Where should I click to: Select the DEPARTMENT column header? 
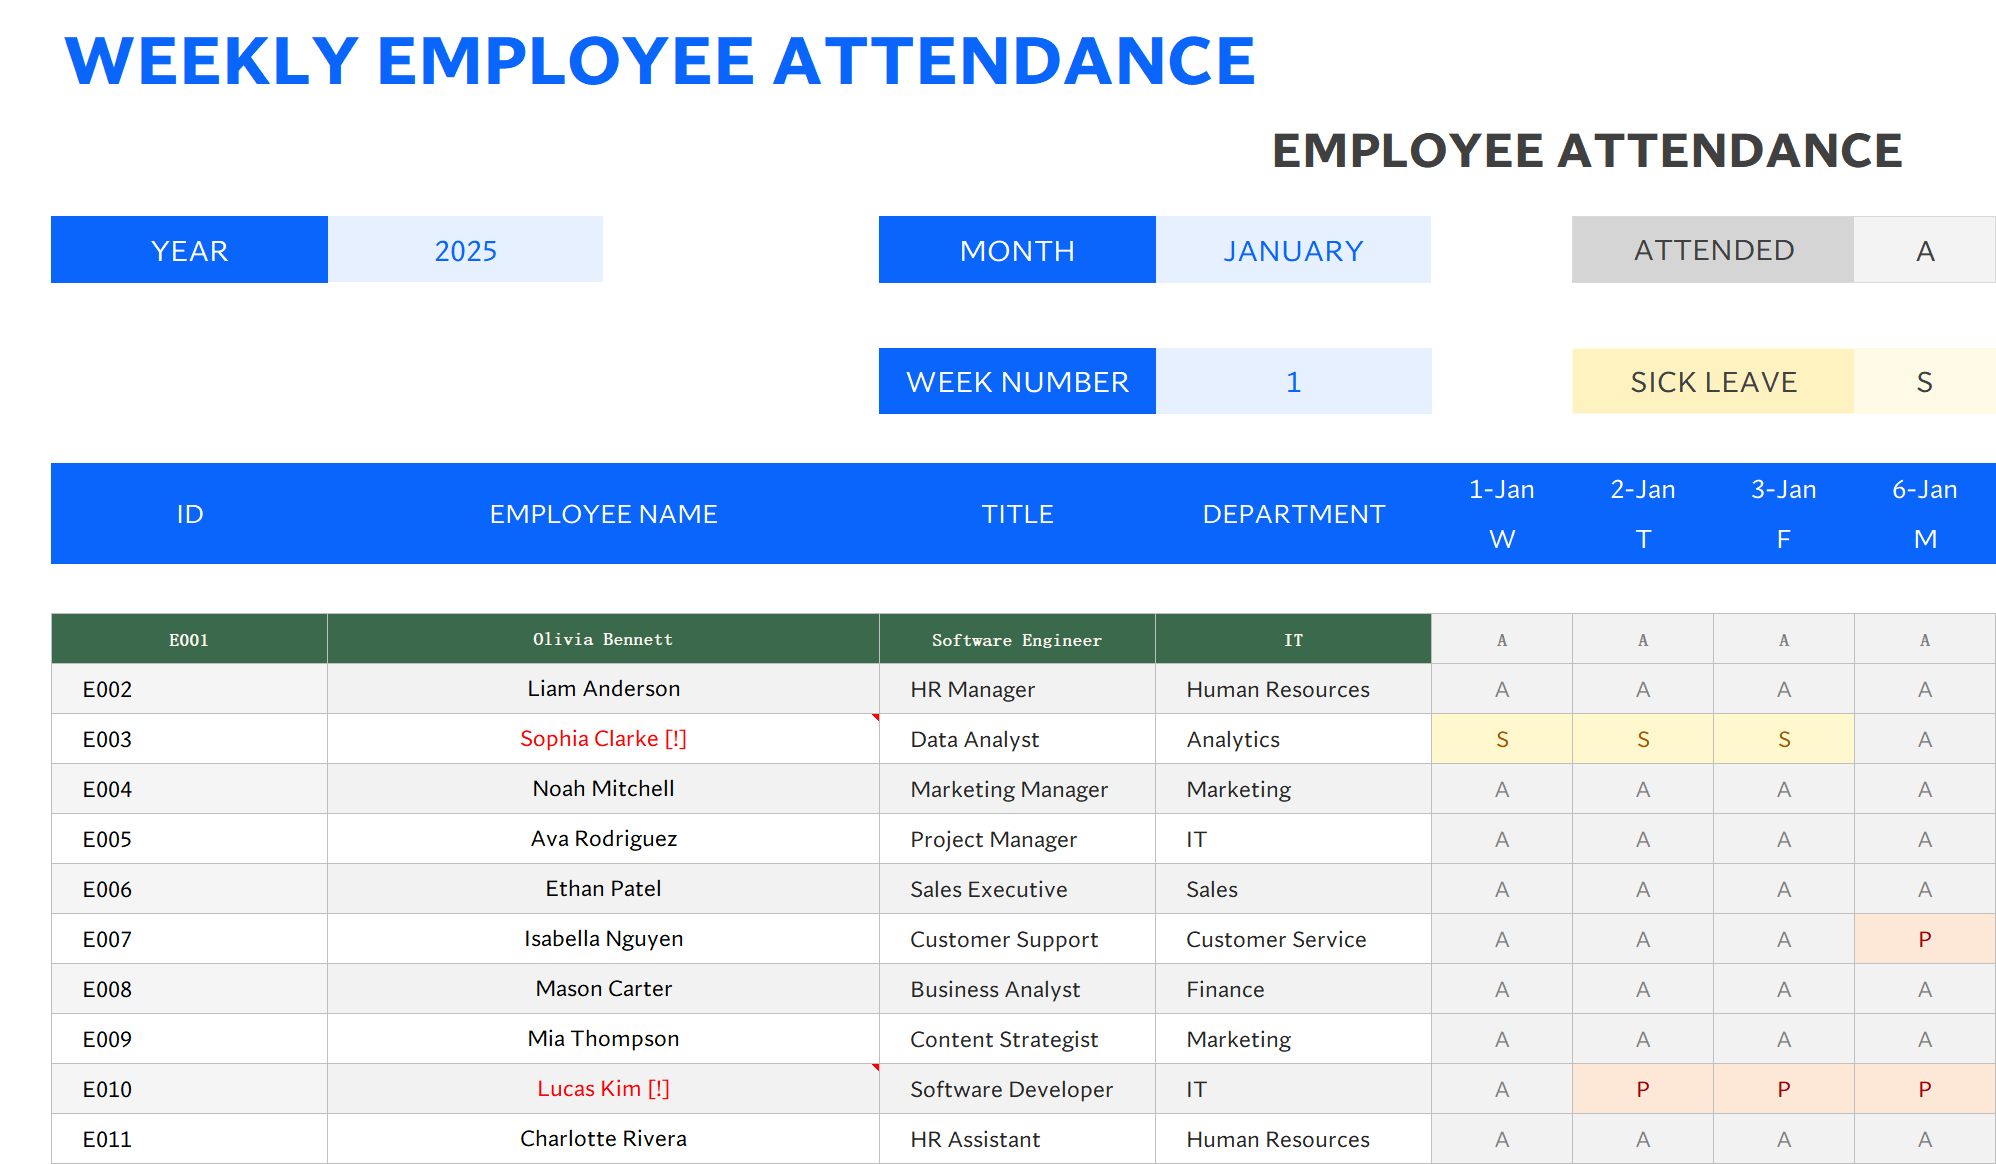click(x=1293, y=514)
